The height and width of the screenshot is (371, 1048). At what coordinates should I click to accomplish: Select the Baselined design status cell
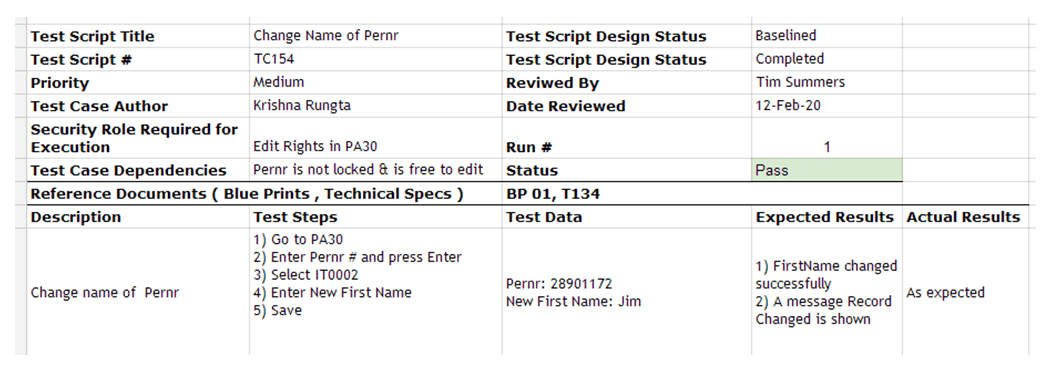coord(826,36)
